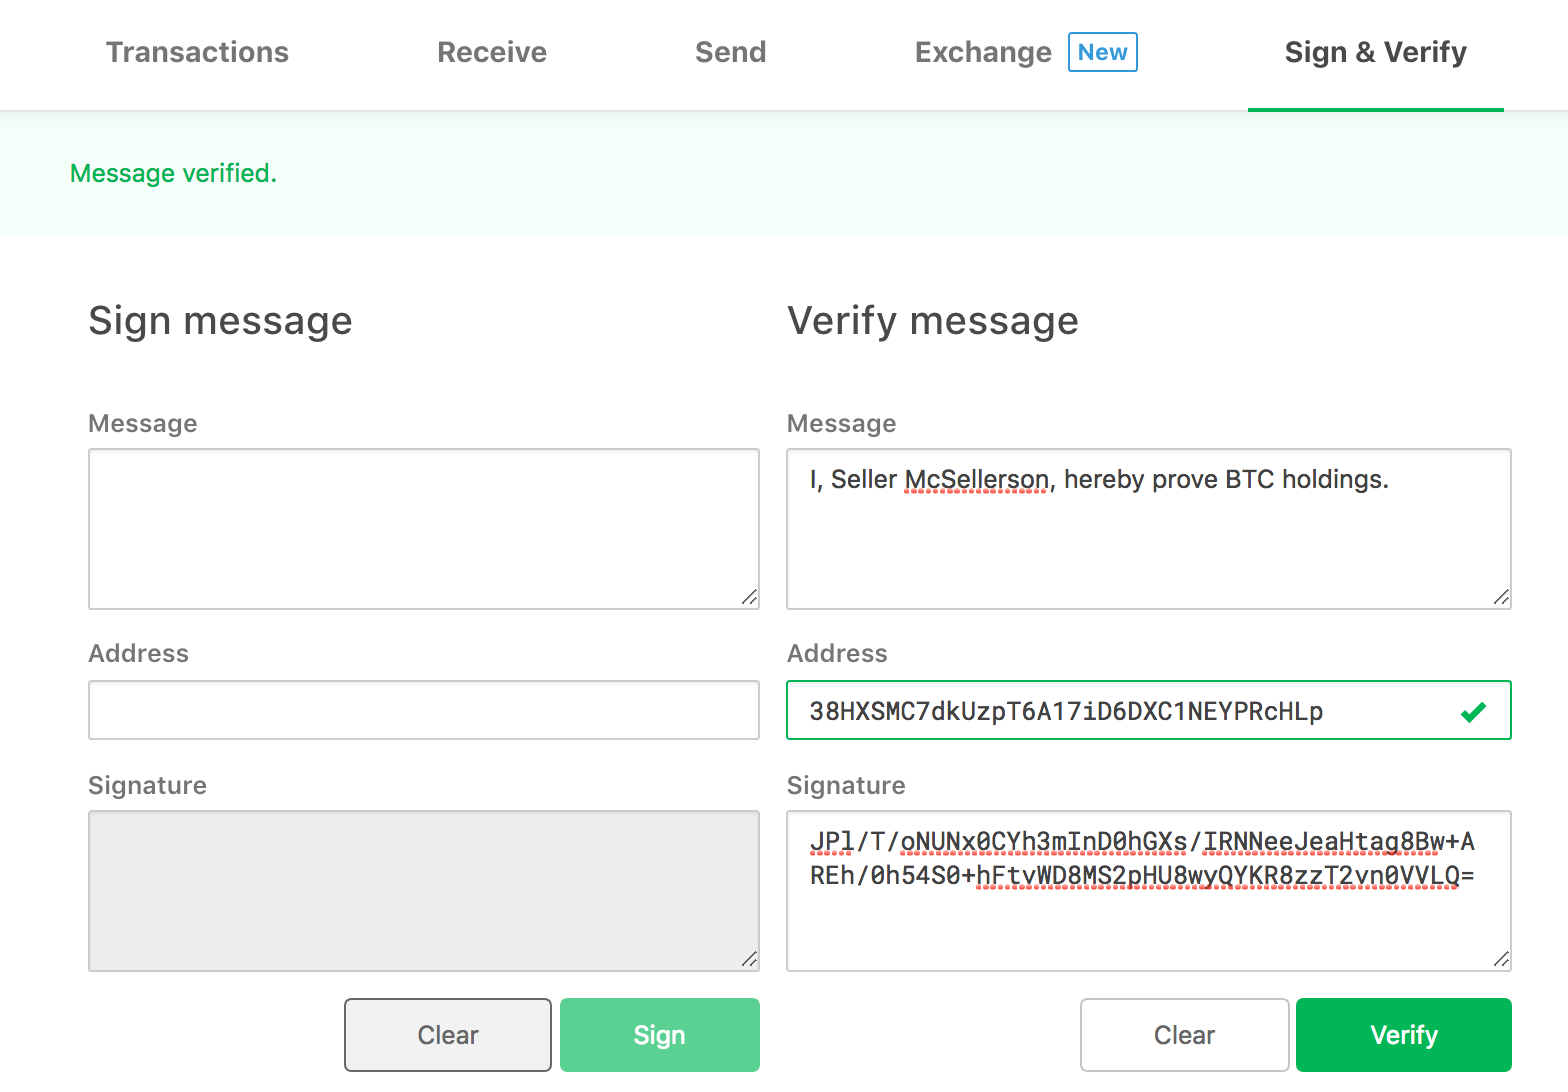Image resolution: width=1568 pixels, height=1092 pixels.
Task: Click the Verify signature text area
Action: click(1148, 920)
